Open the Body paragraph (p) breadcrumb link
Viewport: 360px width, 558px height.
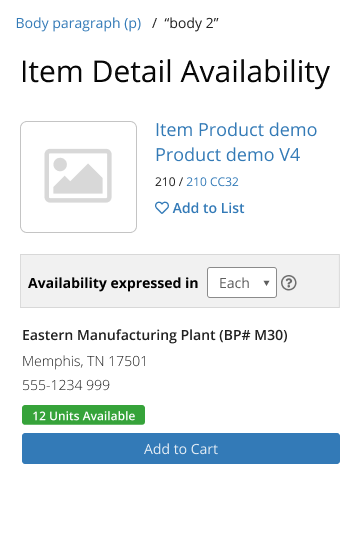(79, 23)
